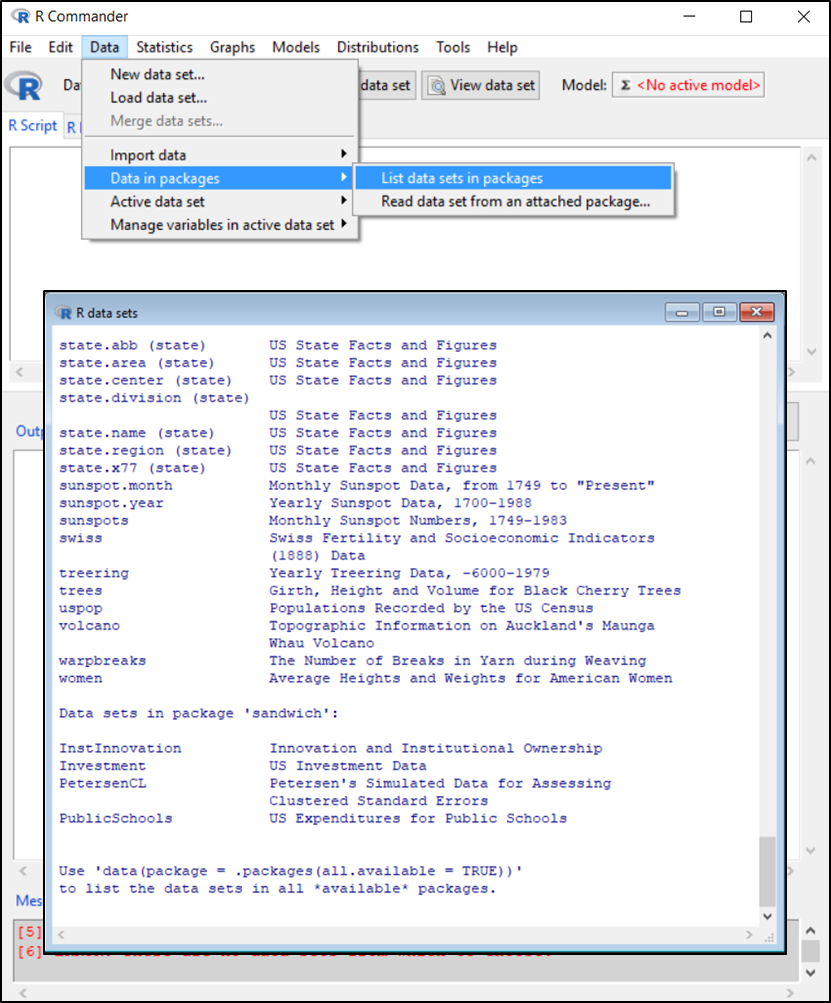Close the R data sets window
Screen dimensions: 831x1003
pyautogui.click(x=756, y=312)
